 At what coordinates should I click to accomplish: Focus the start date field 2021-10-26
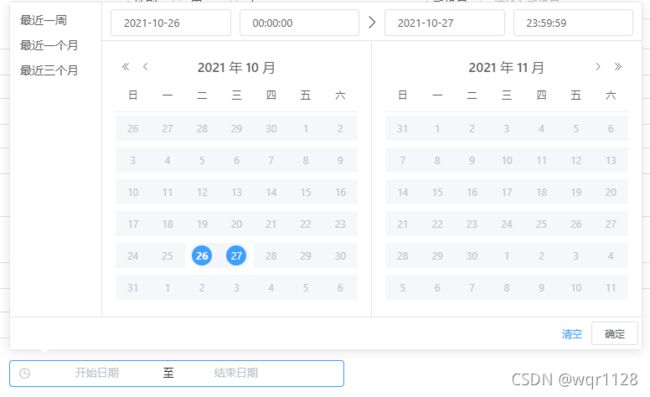point(171,23)
